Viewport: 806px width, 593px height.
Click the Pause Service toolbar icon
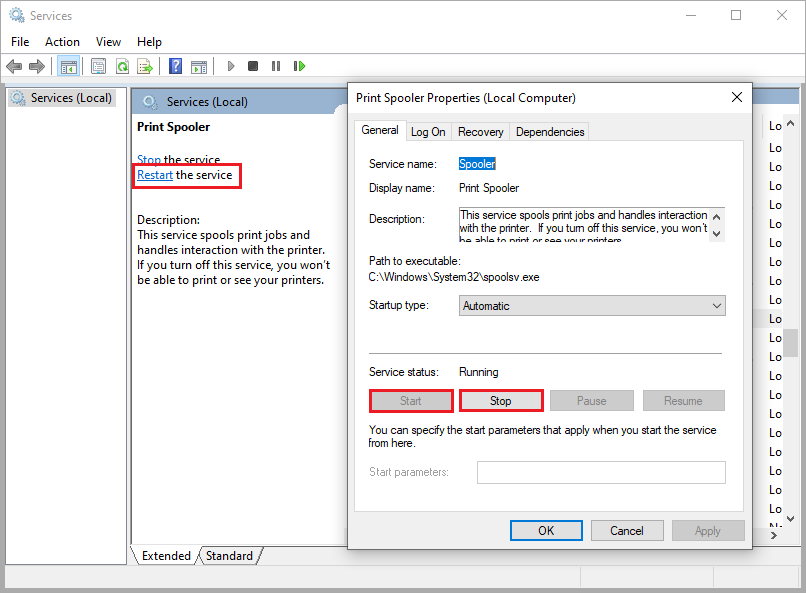[x=276, y=67]
